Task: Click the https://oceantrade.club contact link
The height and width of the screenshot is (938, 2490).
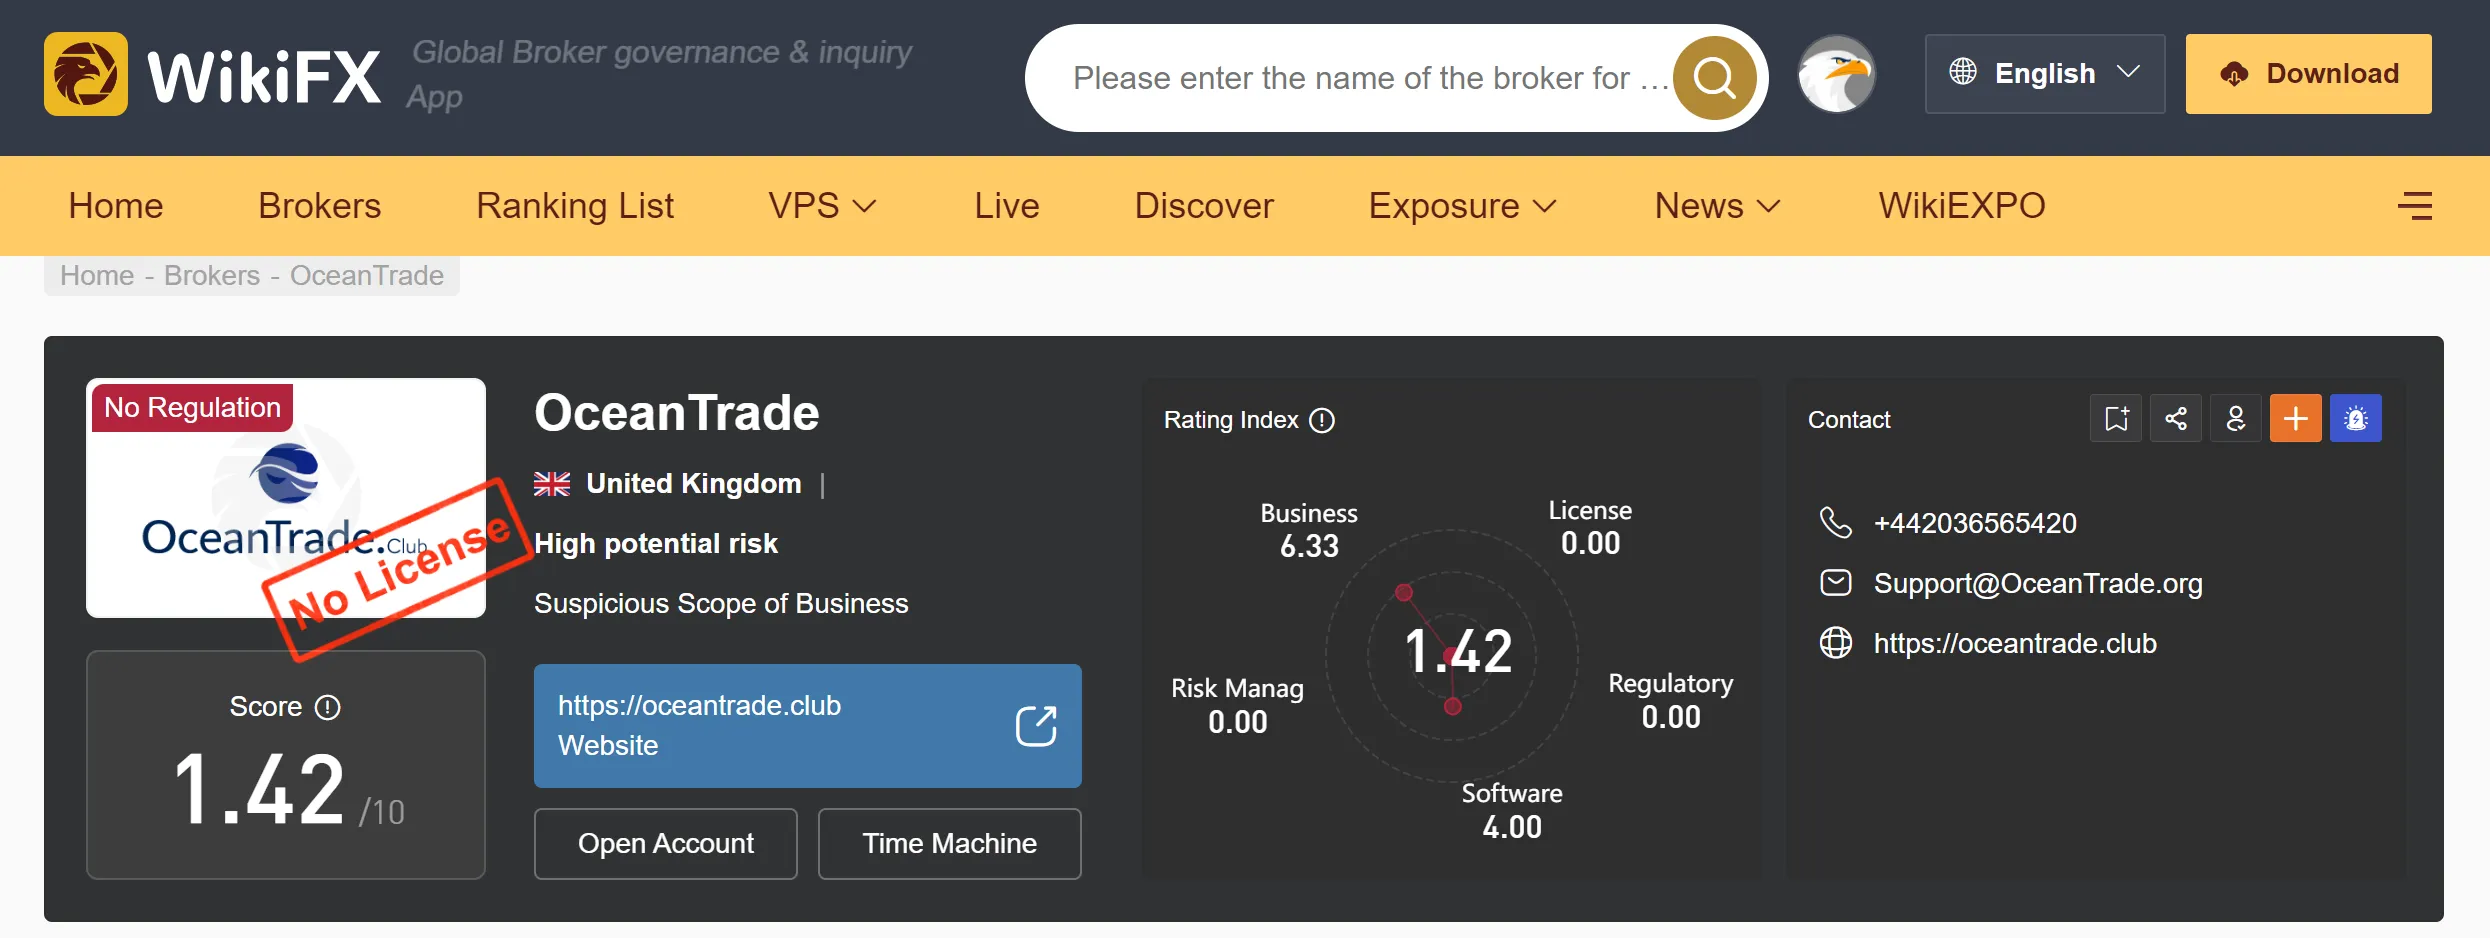Action: tap(2015, 643)
